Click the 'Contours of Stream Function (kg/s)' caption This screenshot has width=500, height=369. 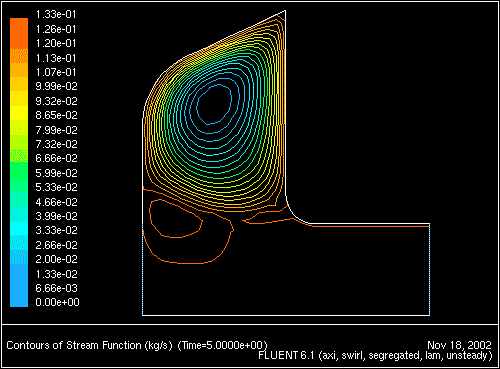[89, 345]
